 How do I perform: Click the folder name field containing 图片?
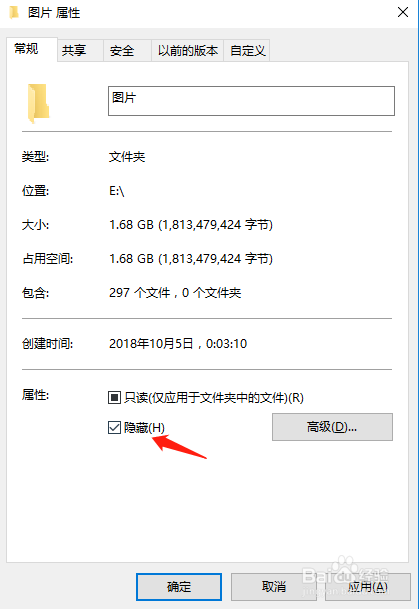251,101
